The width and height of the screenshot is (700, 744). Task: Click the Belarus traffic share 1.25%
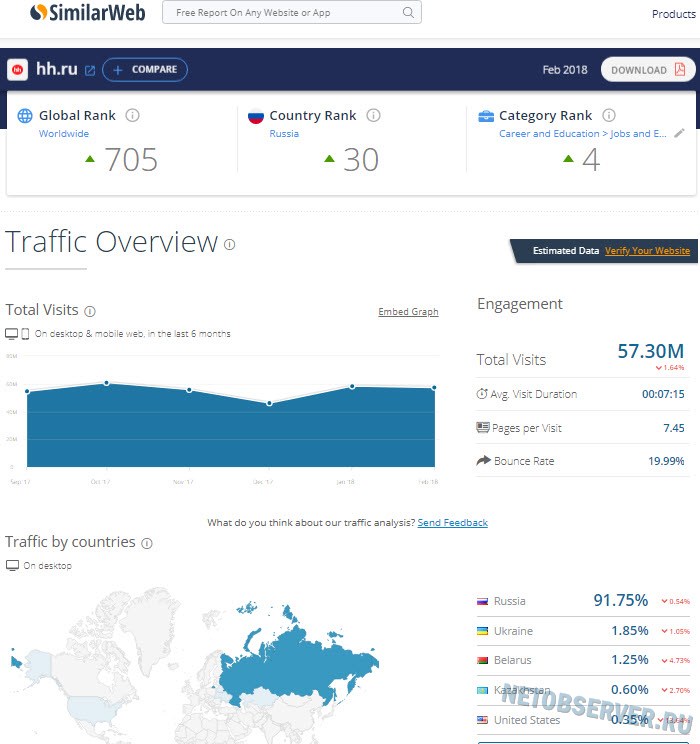pos(630,660)
